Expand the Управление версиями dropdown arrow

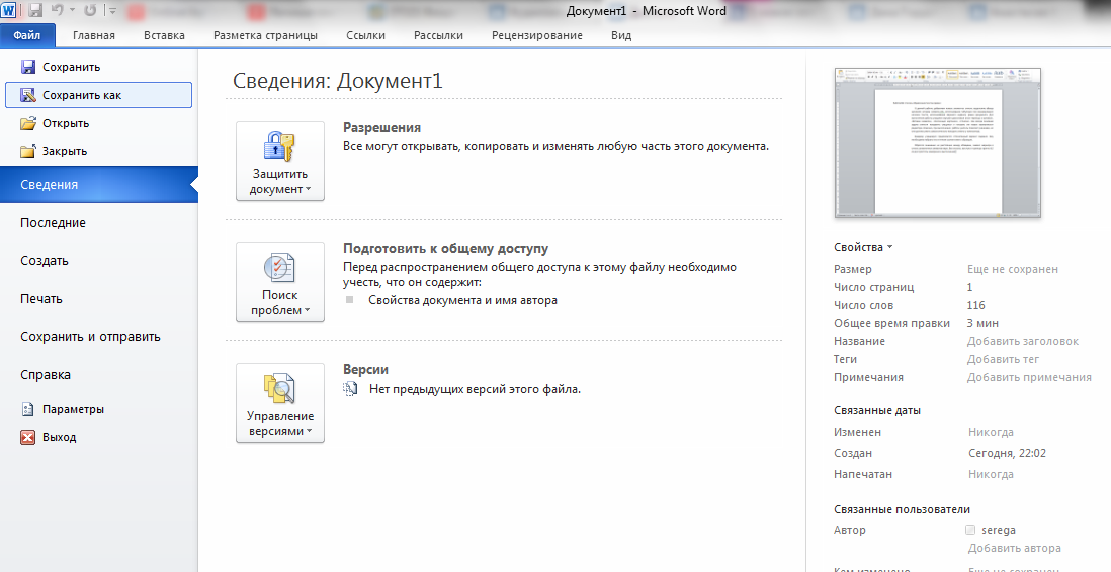click(x=310, y=432)
